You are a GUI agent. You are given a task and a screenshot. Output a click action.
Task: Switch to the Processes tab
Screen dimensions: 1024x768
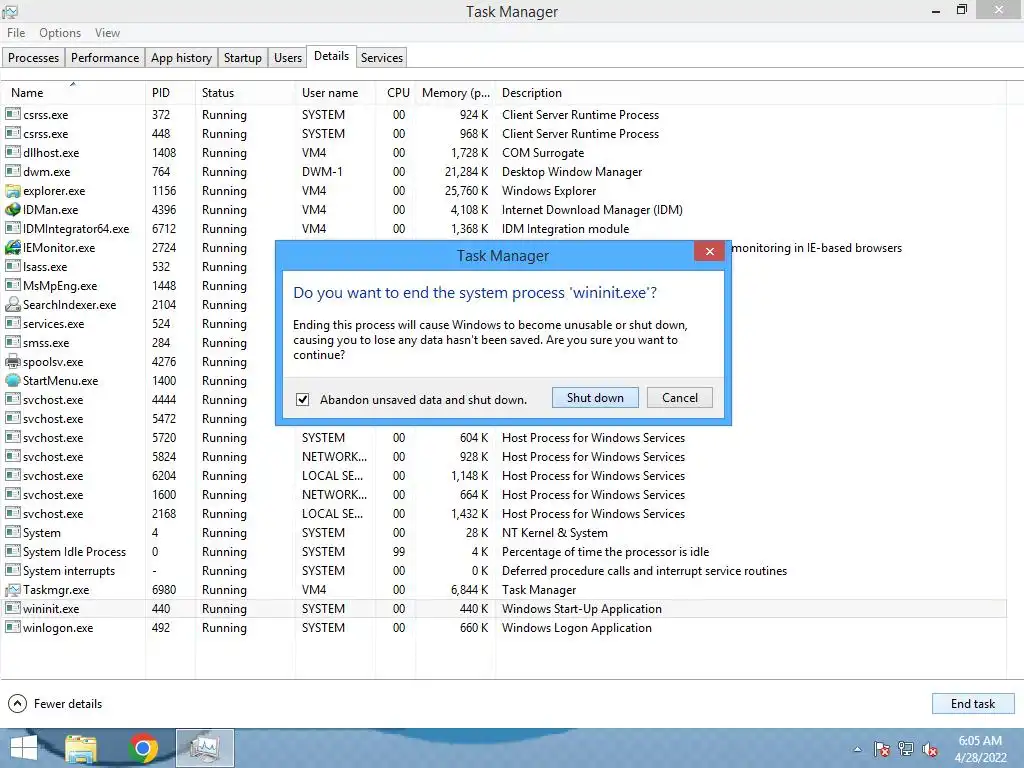tap(33, 57)
